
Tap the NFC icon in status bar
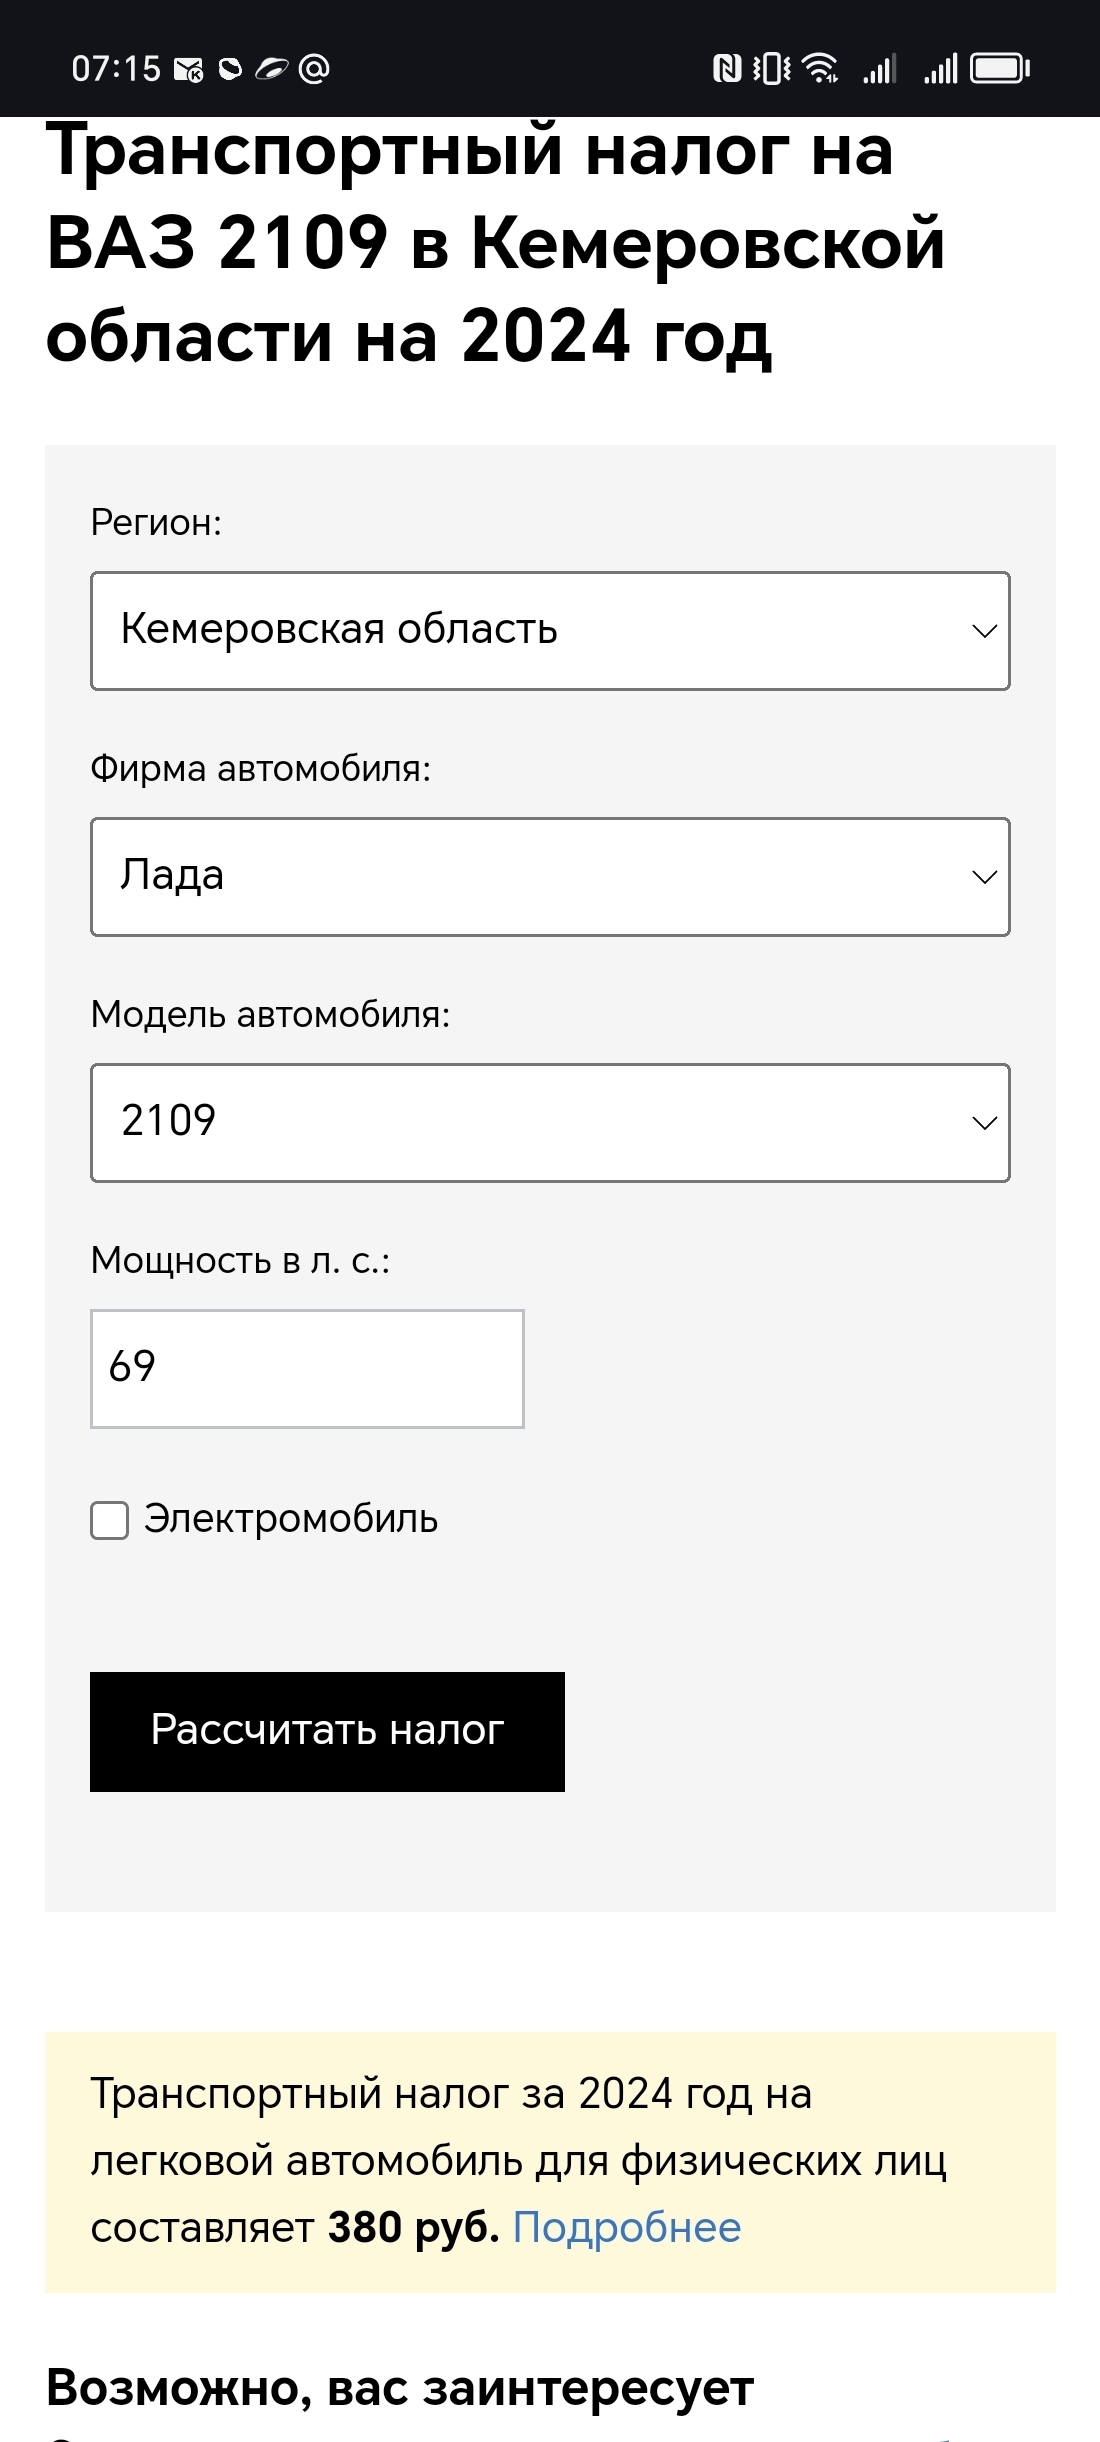coord(726,68)
